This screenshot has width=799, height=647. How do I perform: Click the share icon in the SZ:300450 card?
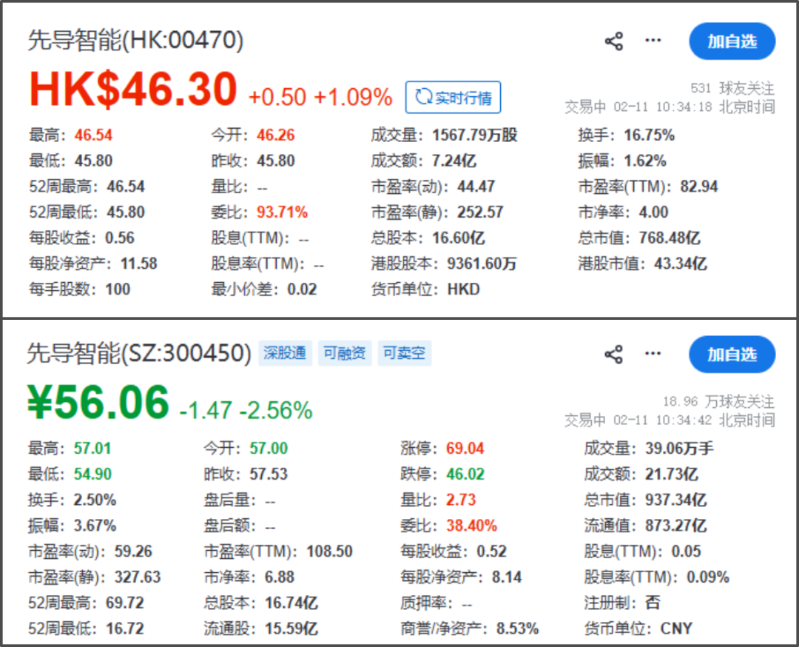(614, 354)
